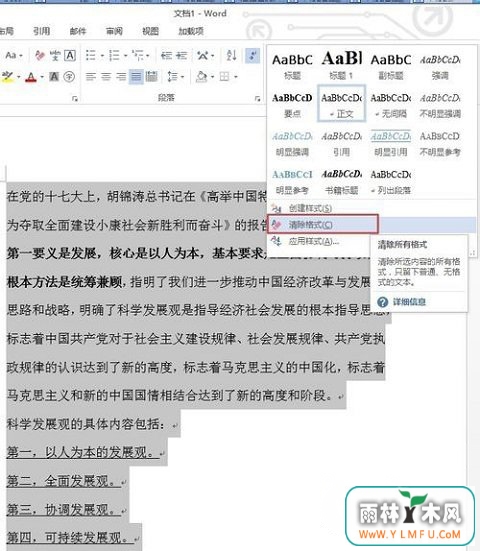Expand line spacing dropdown arrow
Viewport: 480px width, 551px height.
(182, 77)
